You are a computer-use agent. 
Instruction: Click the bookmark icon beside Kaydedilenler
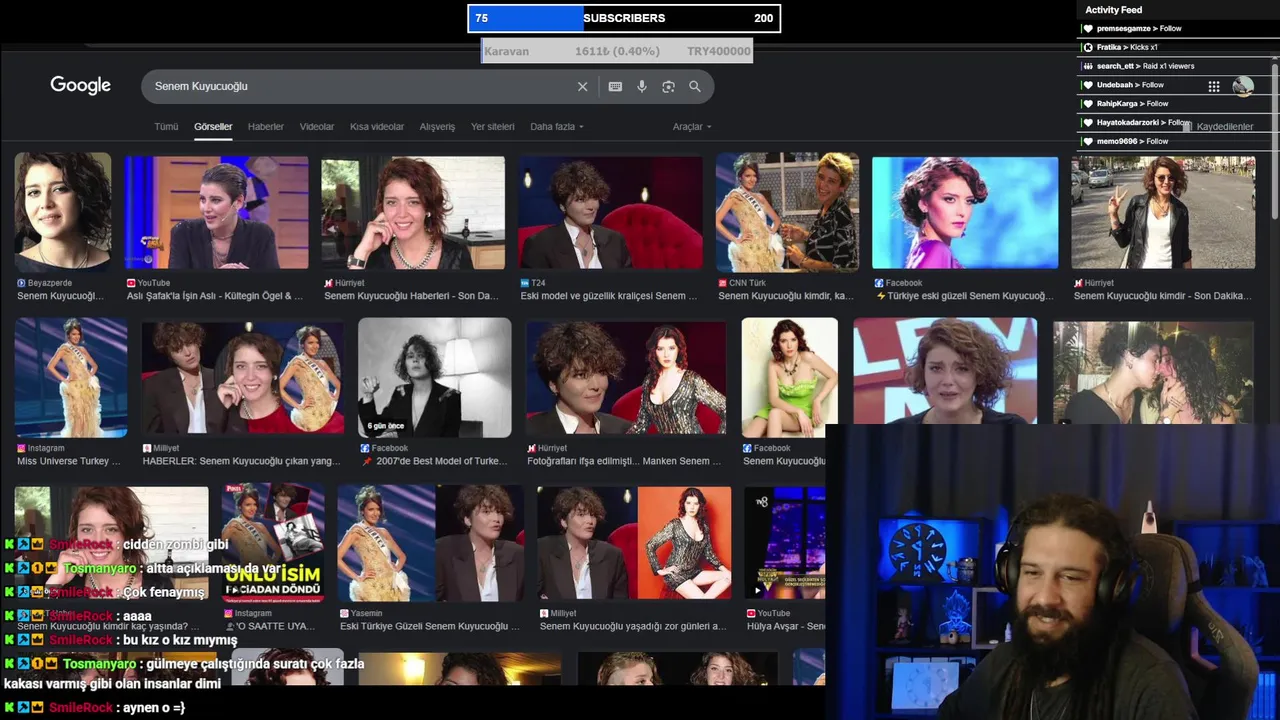1186,125
